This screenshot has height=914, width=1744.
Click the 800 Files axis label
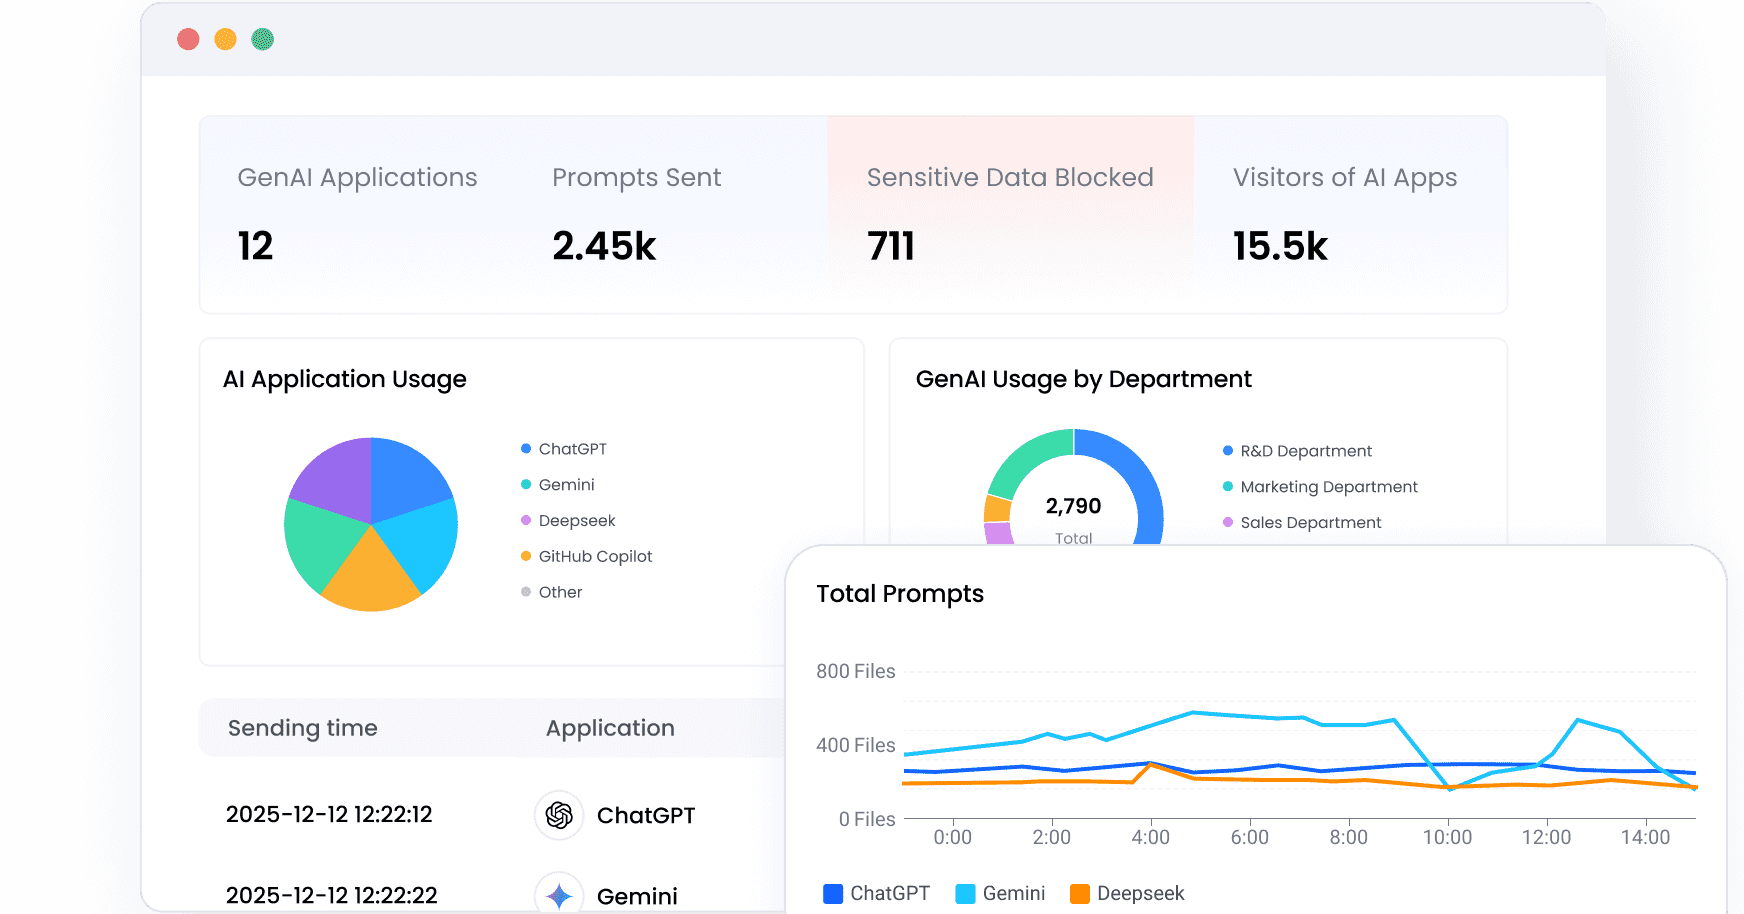856,671
